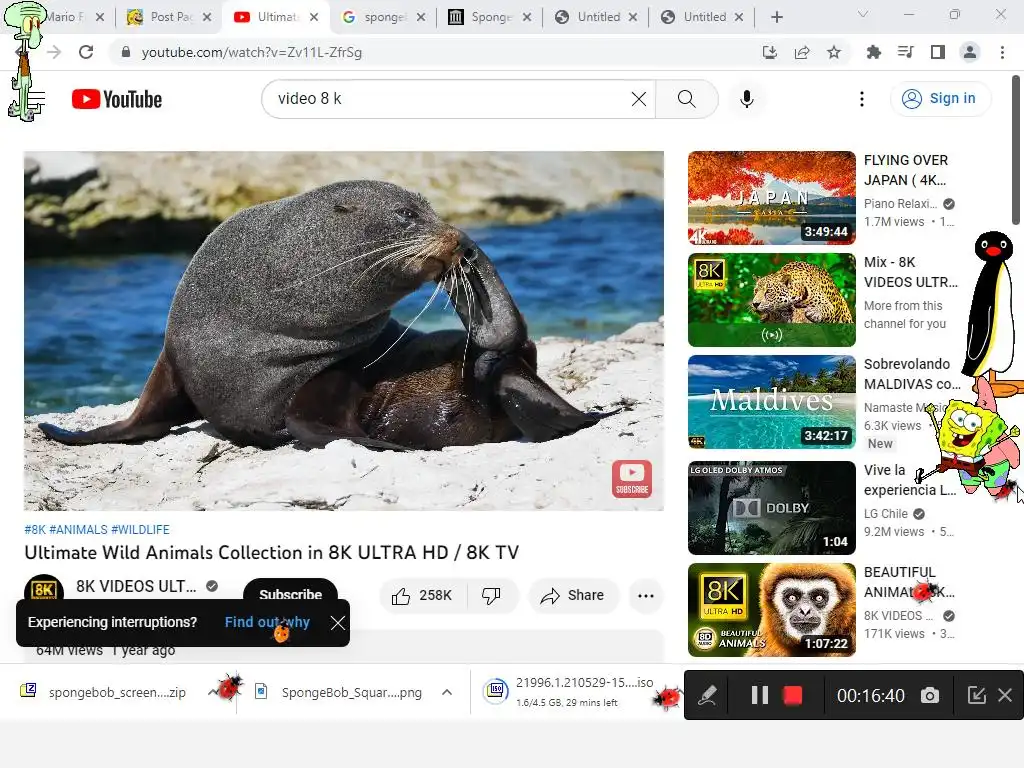Share this page icon in address bar

802,52
